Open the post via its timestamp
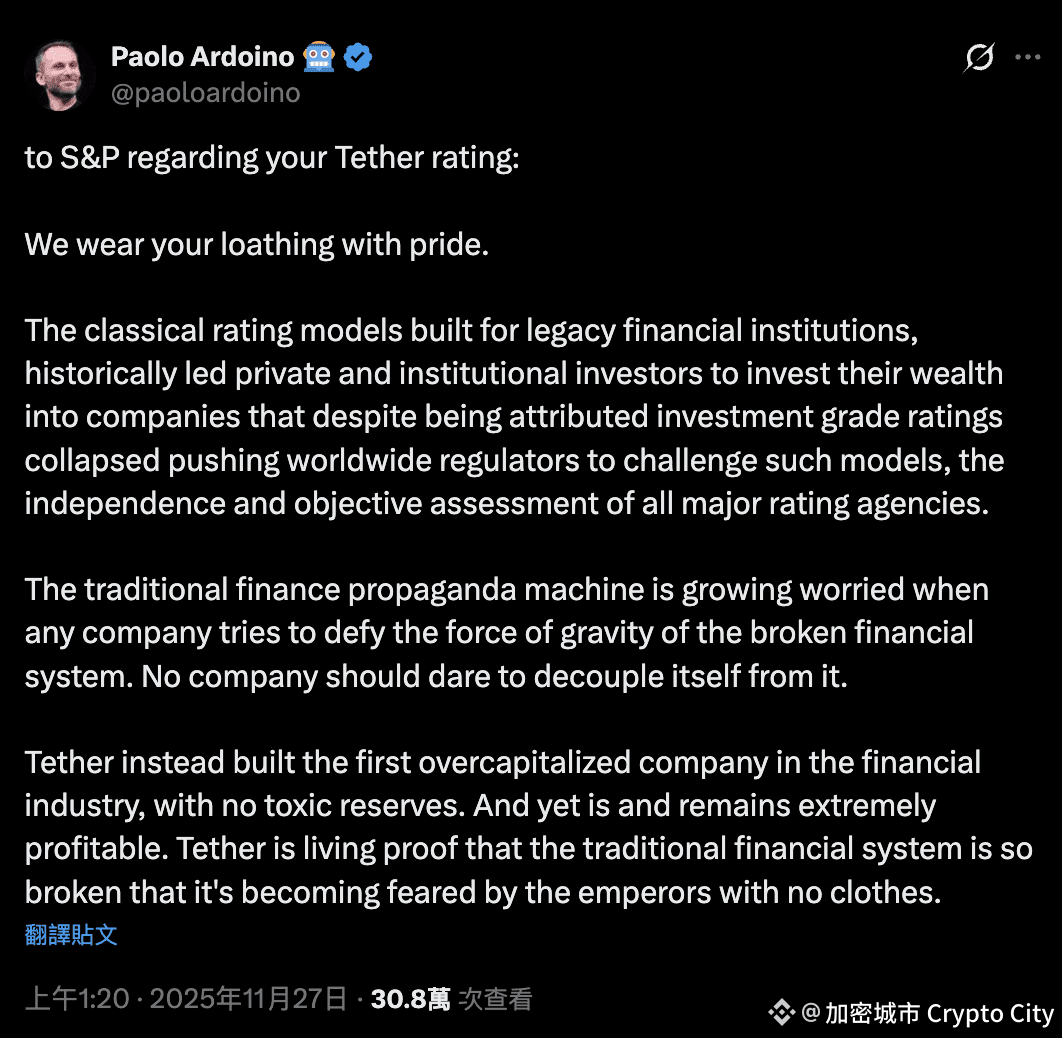The width and height of the screenshot is (1062, 1038). click(186, 997)
